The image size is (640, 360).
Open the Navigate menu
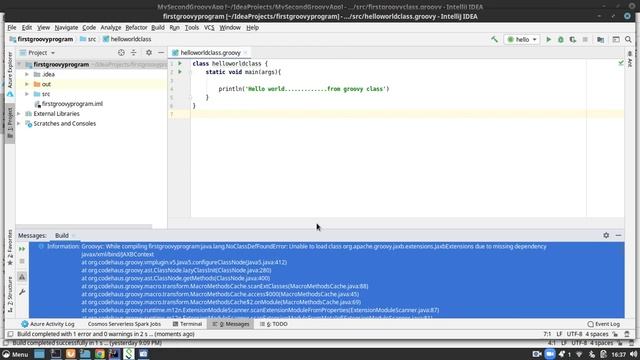[66, 27]
